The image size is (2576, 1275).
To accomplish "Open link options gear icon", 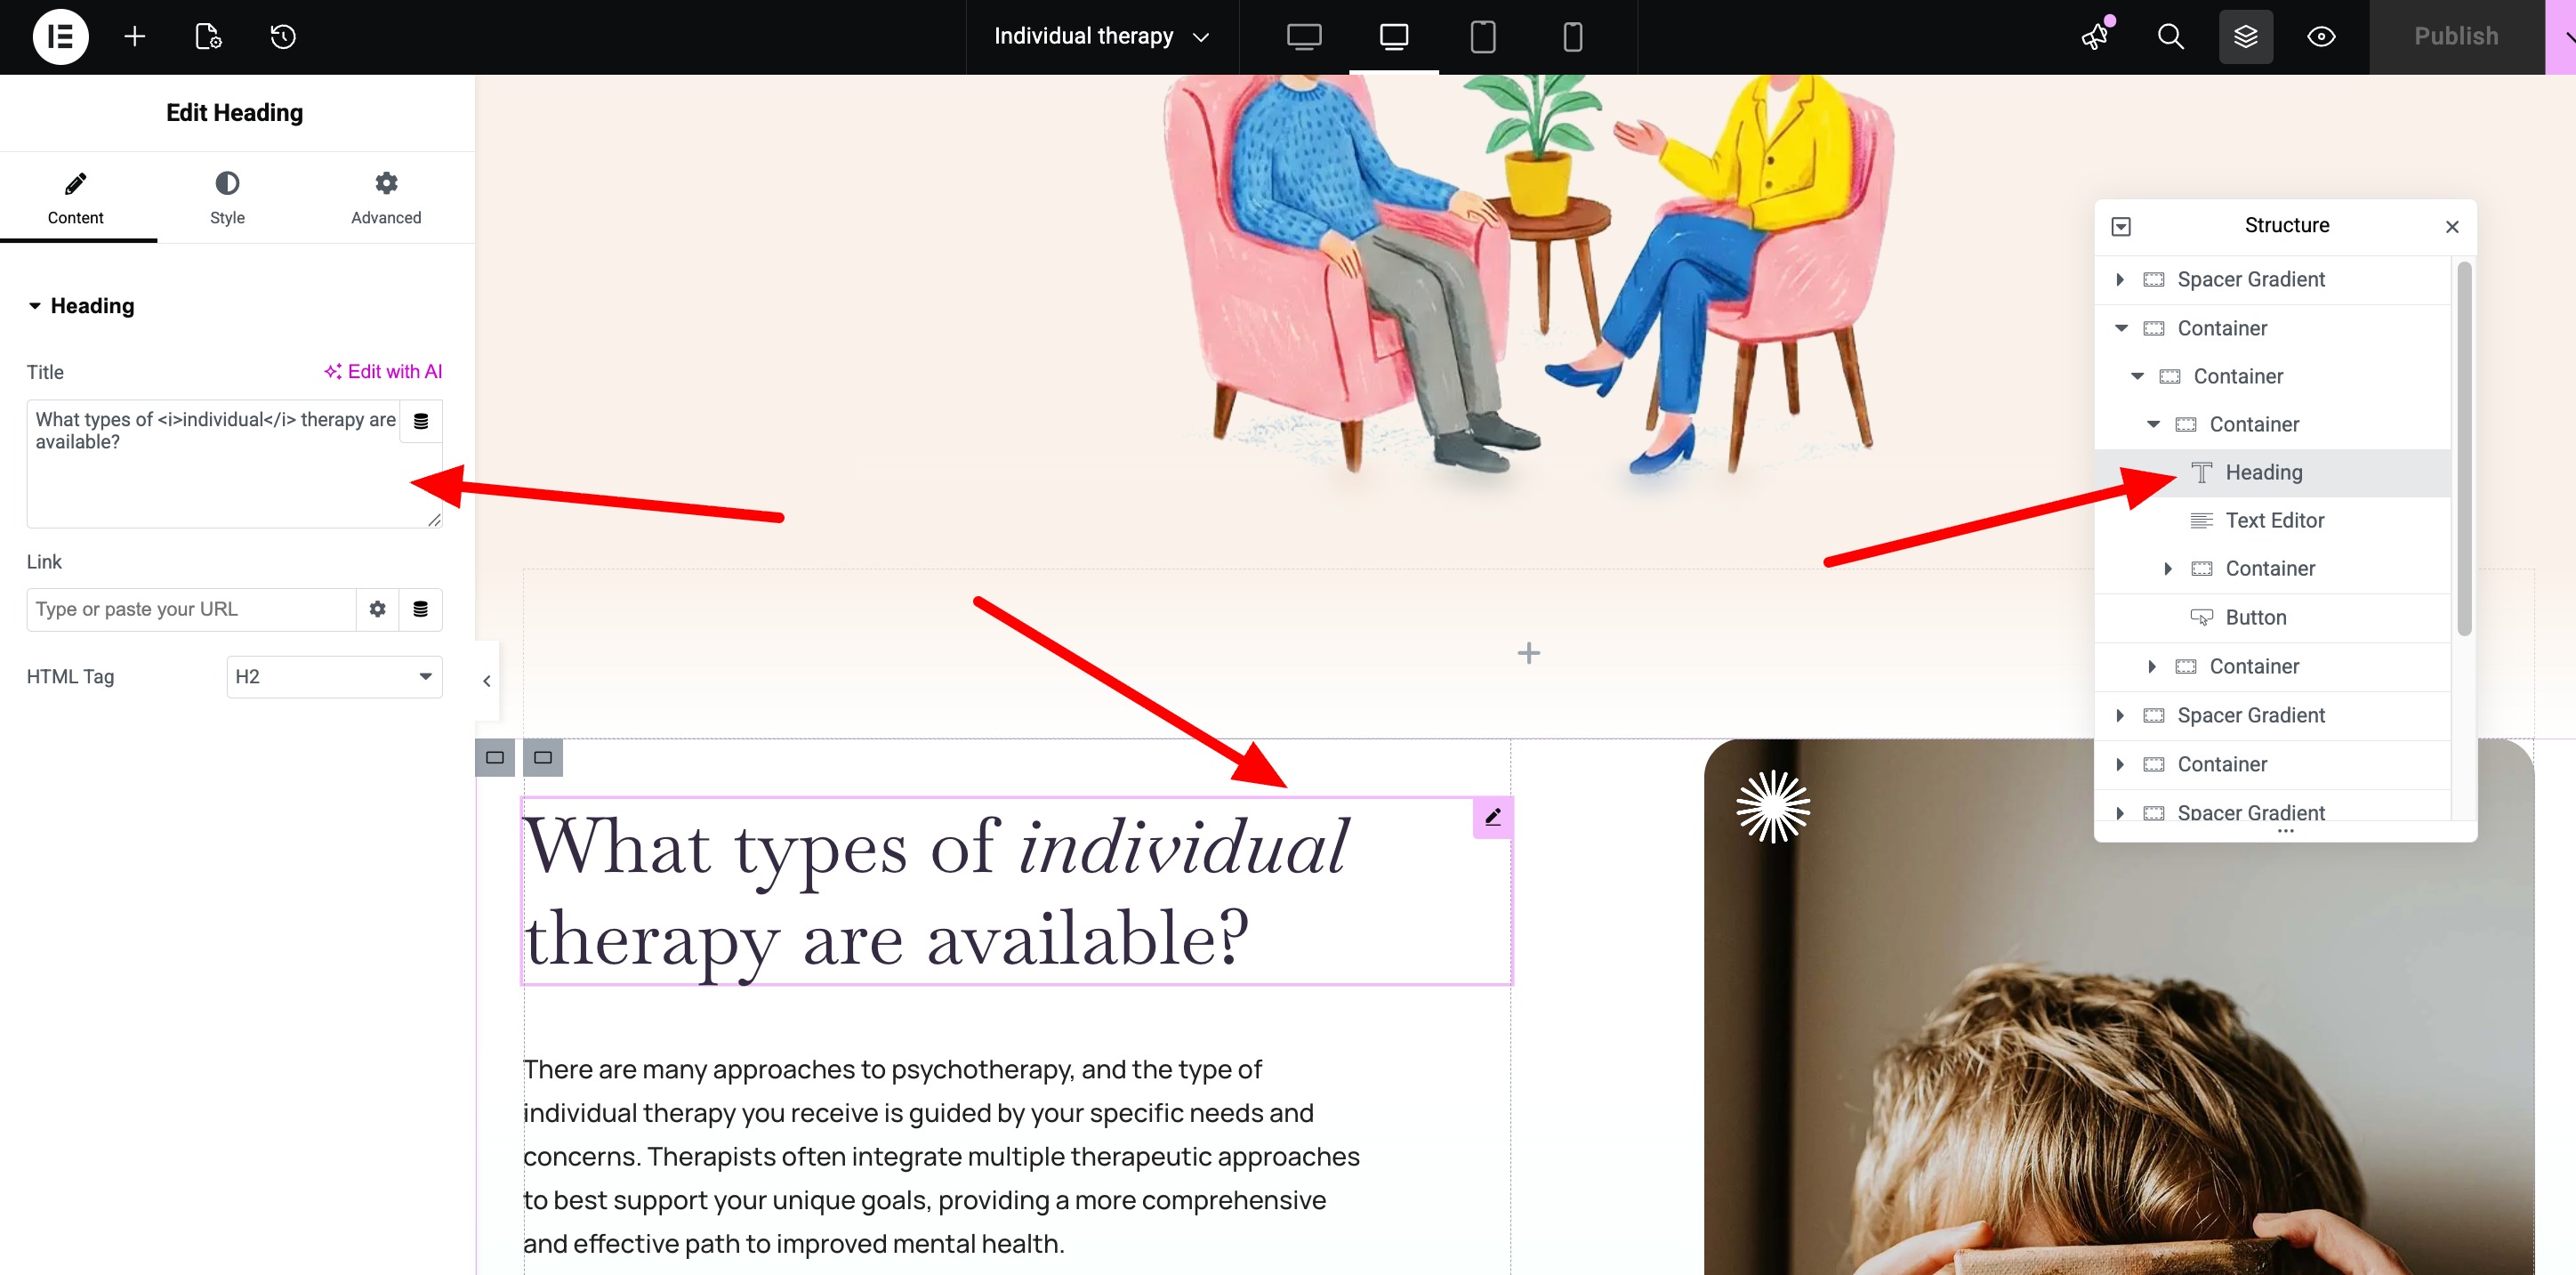I will click(x=377, y=609).
